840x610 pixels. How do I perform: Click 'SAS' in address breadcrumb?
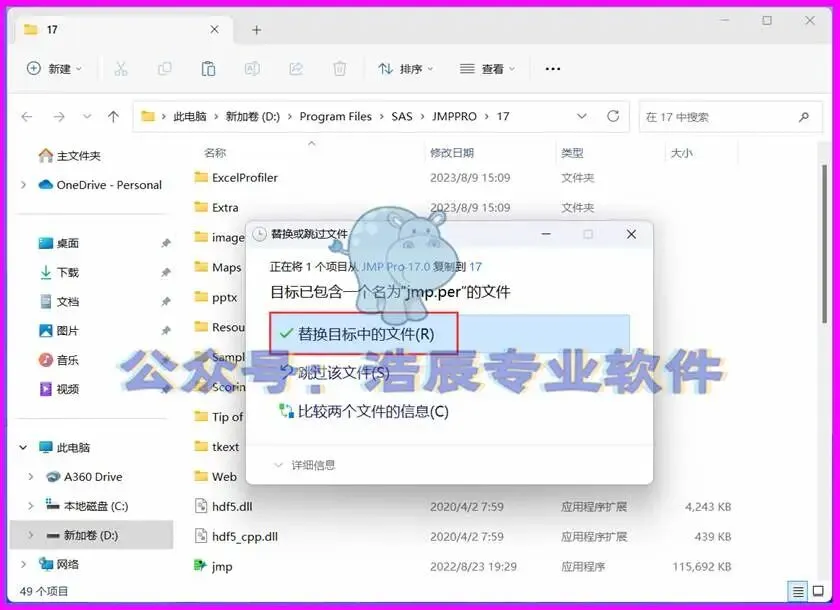[x=402, y=116]
